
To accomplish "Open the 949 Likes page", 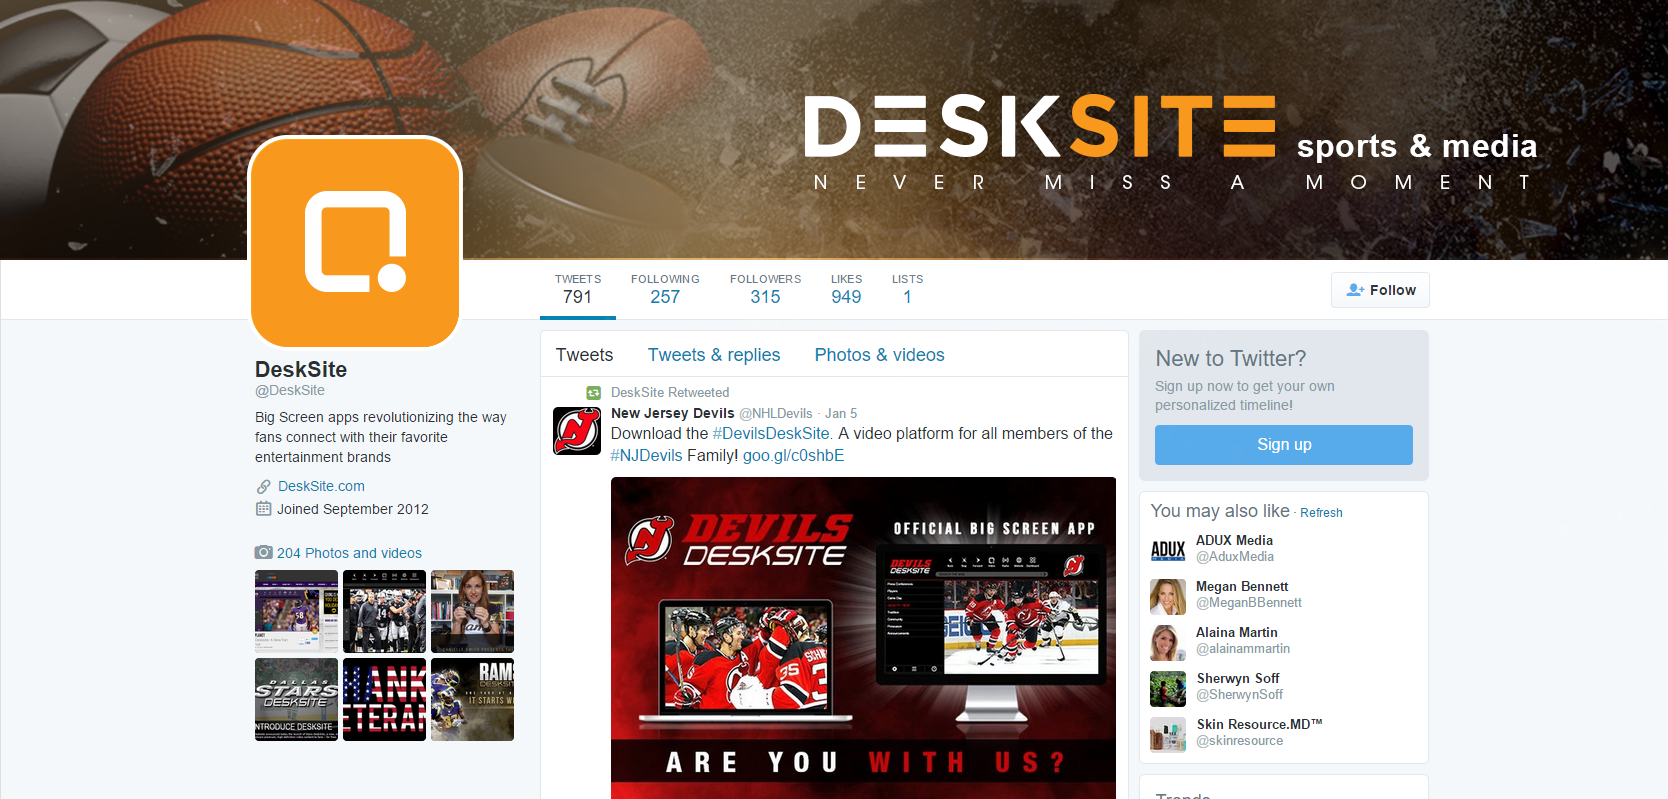I will click(846, 289).
